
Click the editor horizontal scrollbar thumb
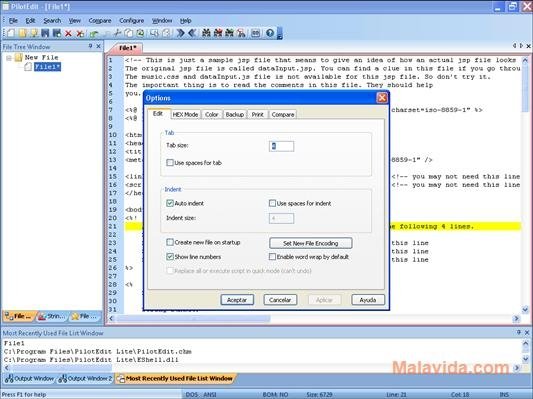click(193, 318)
